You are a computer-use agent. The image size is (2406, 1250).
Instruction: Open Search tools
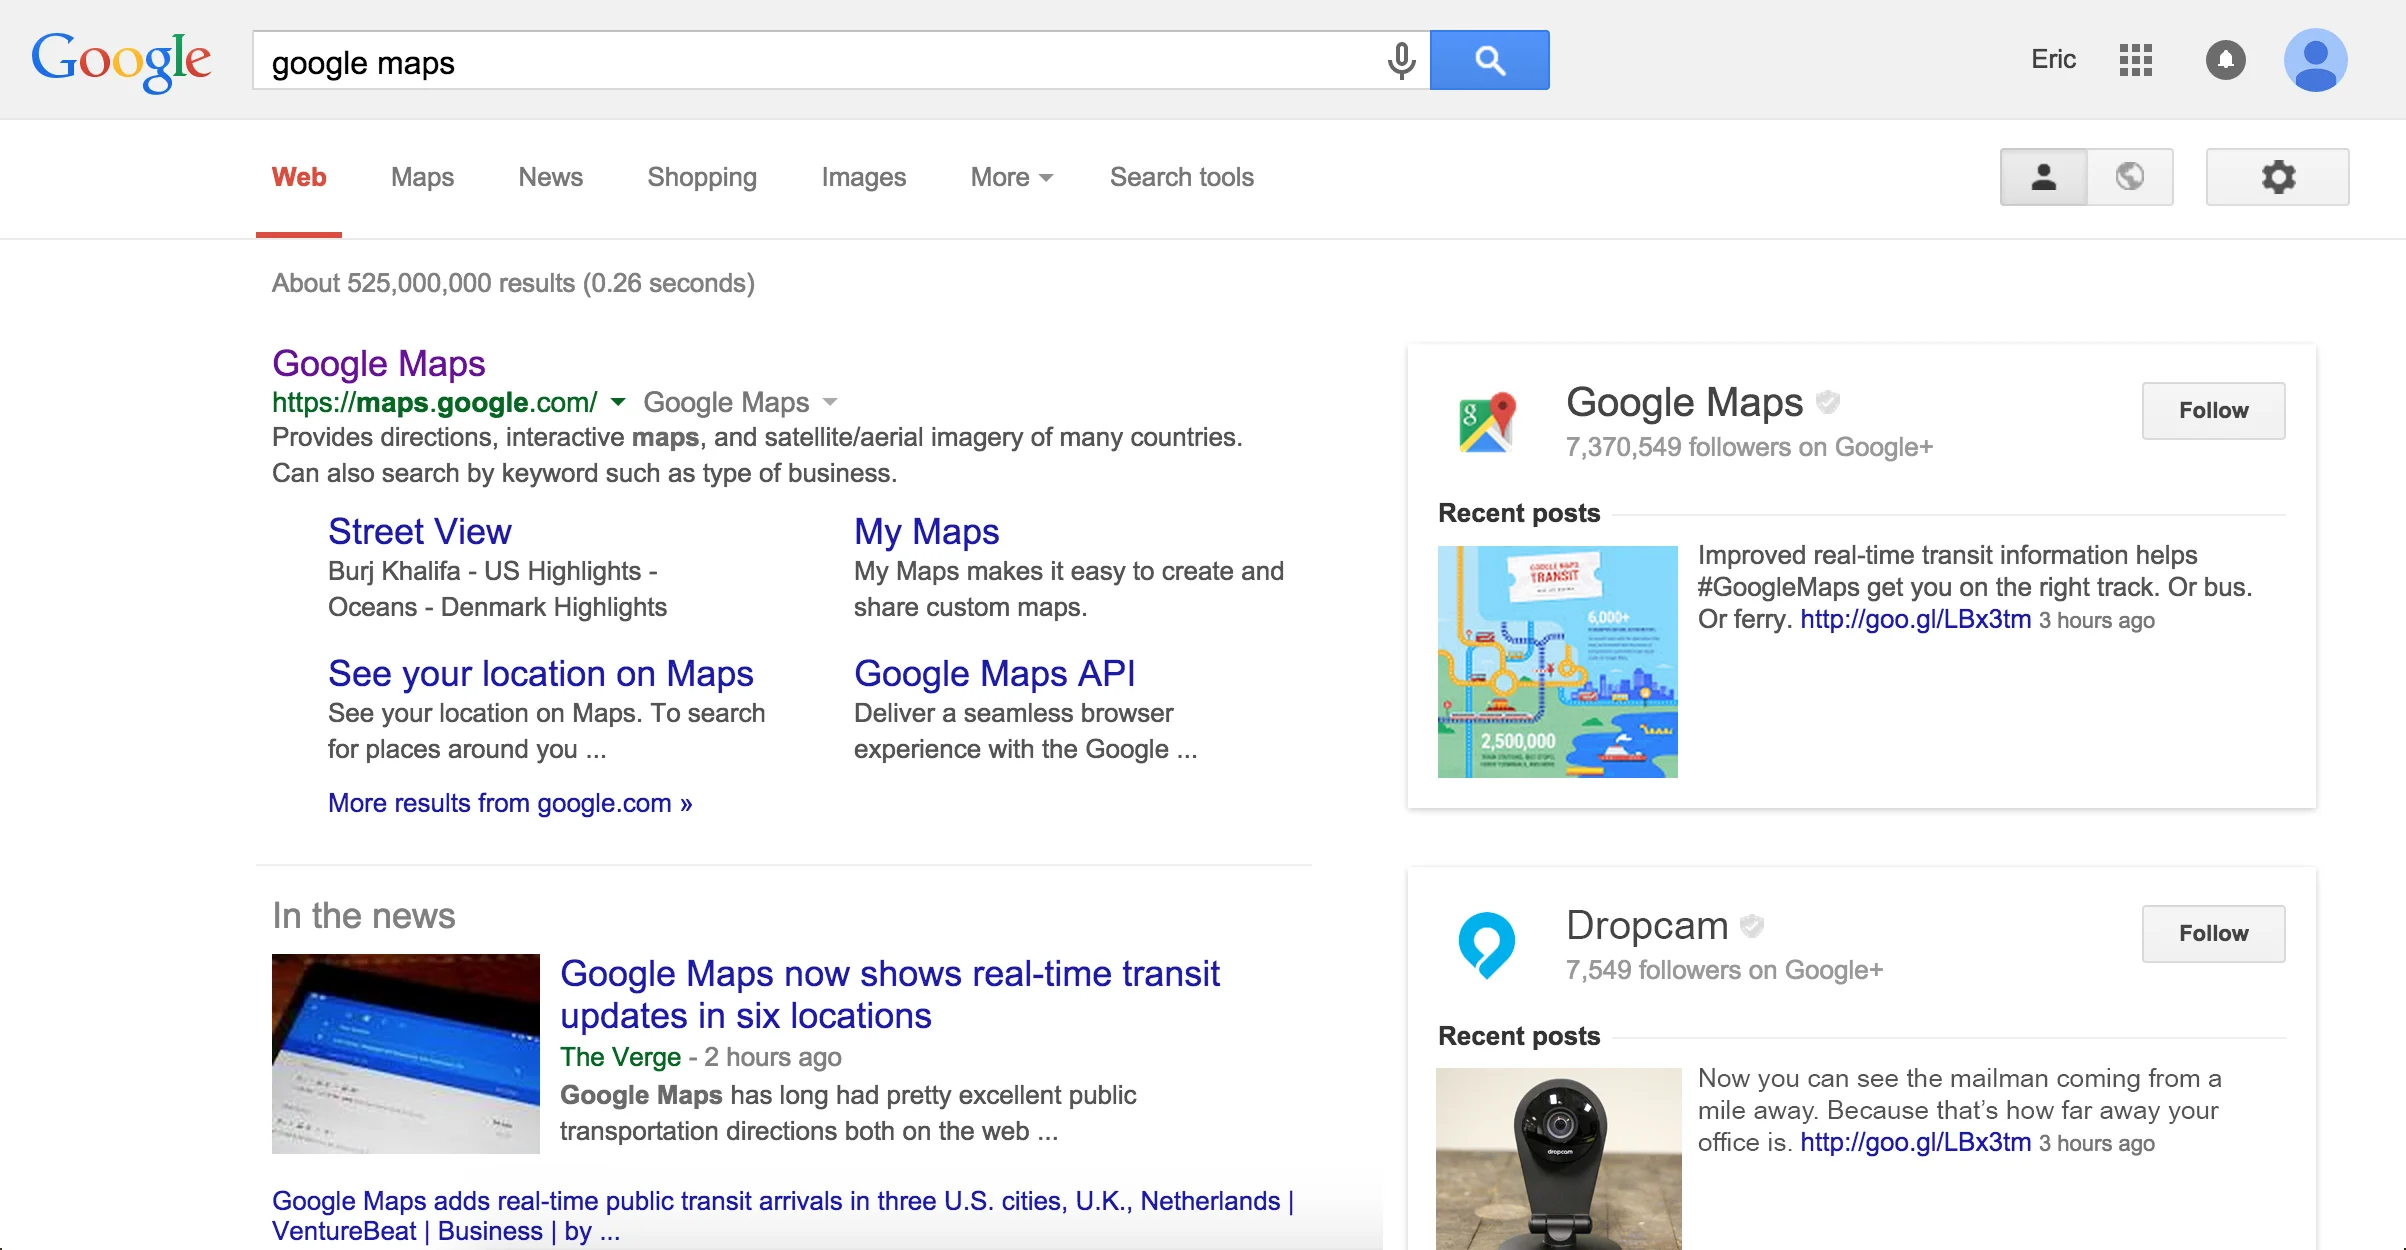[1181, 177]
